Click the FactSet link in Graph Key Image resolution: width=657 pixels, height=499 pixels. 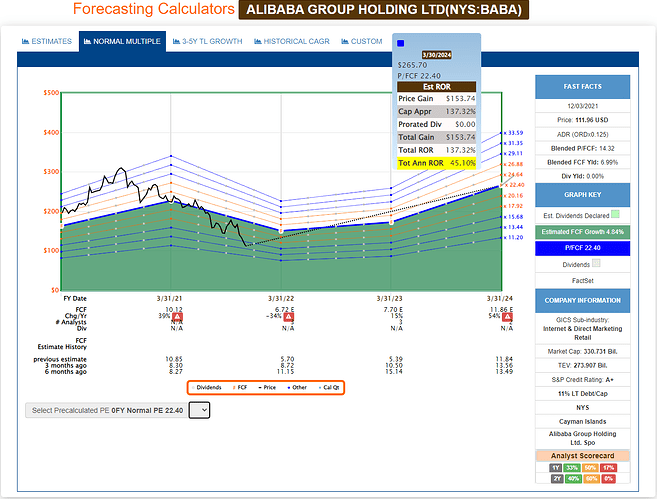click(582, 281)
